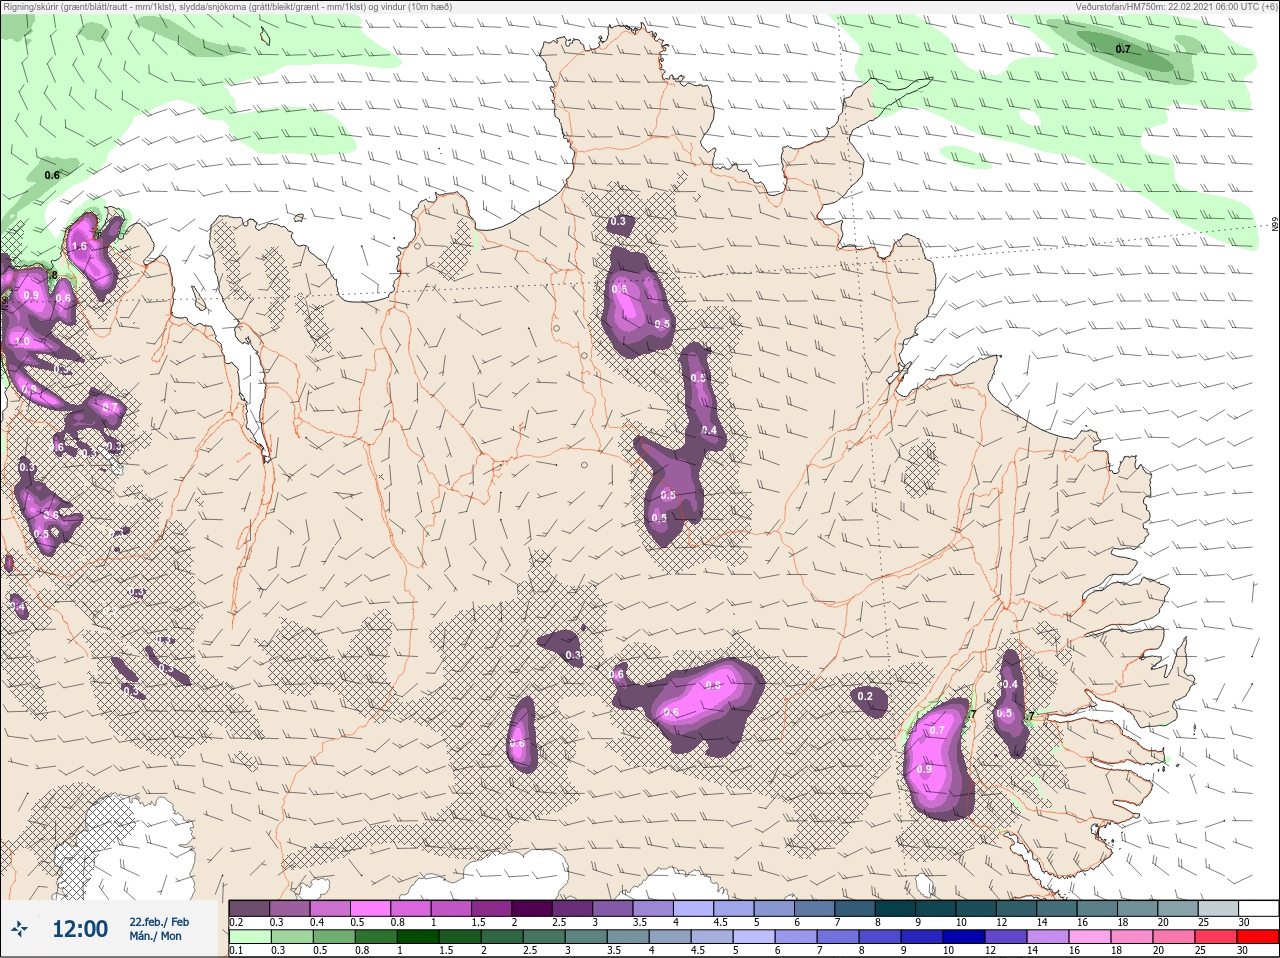1280x958 pixels.
Task: Click the 1.0 precipitation value label
Action: [x=23, y=341]
